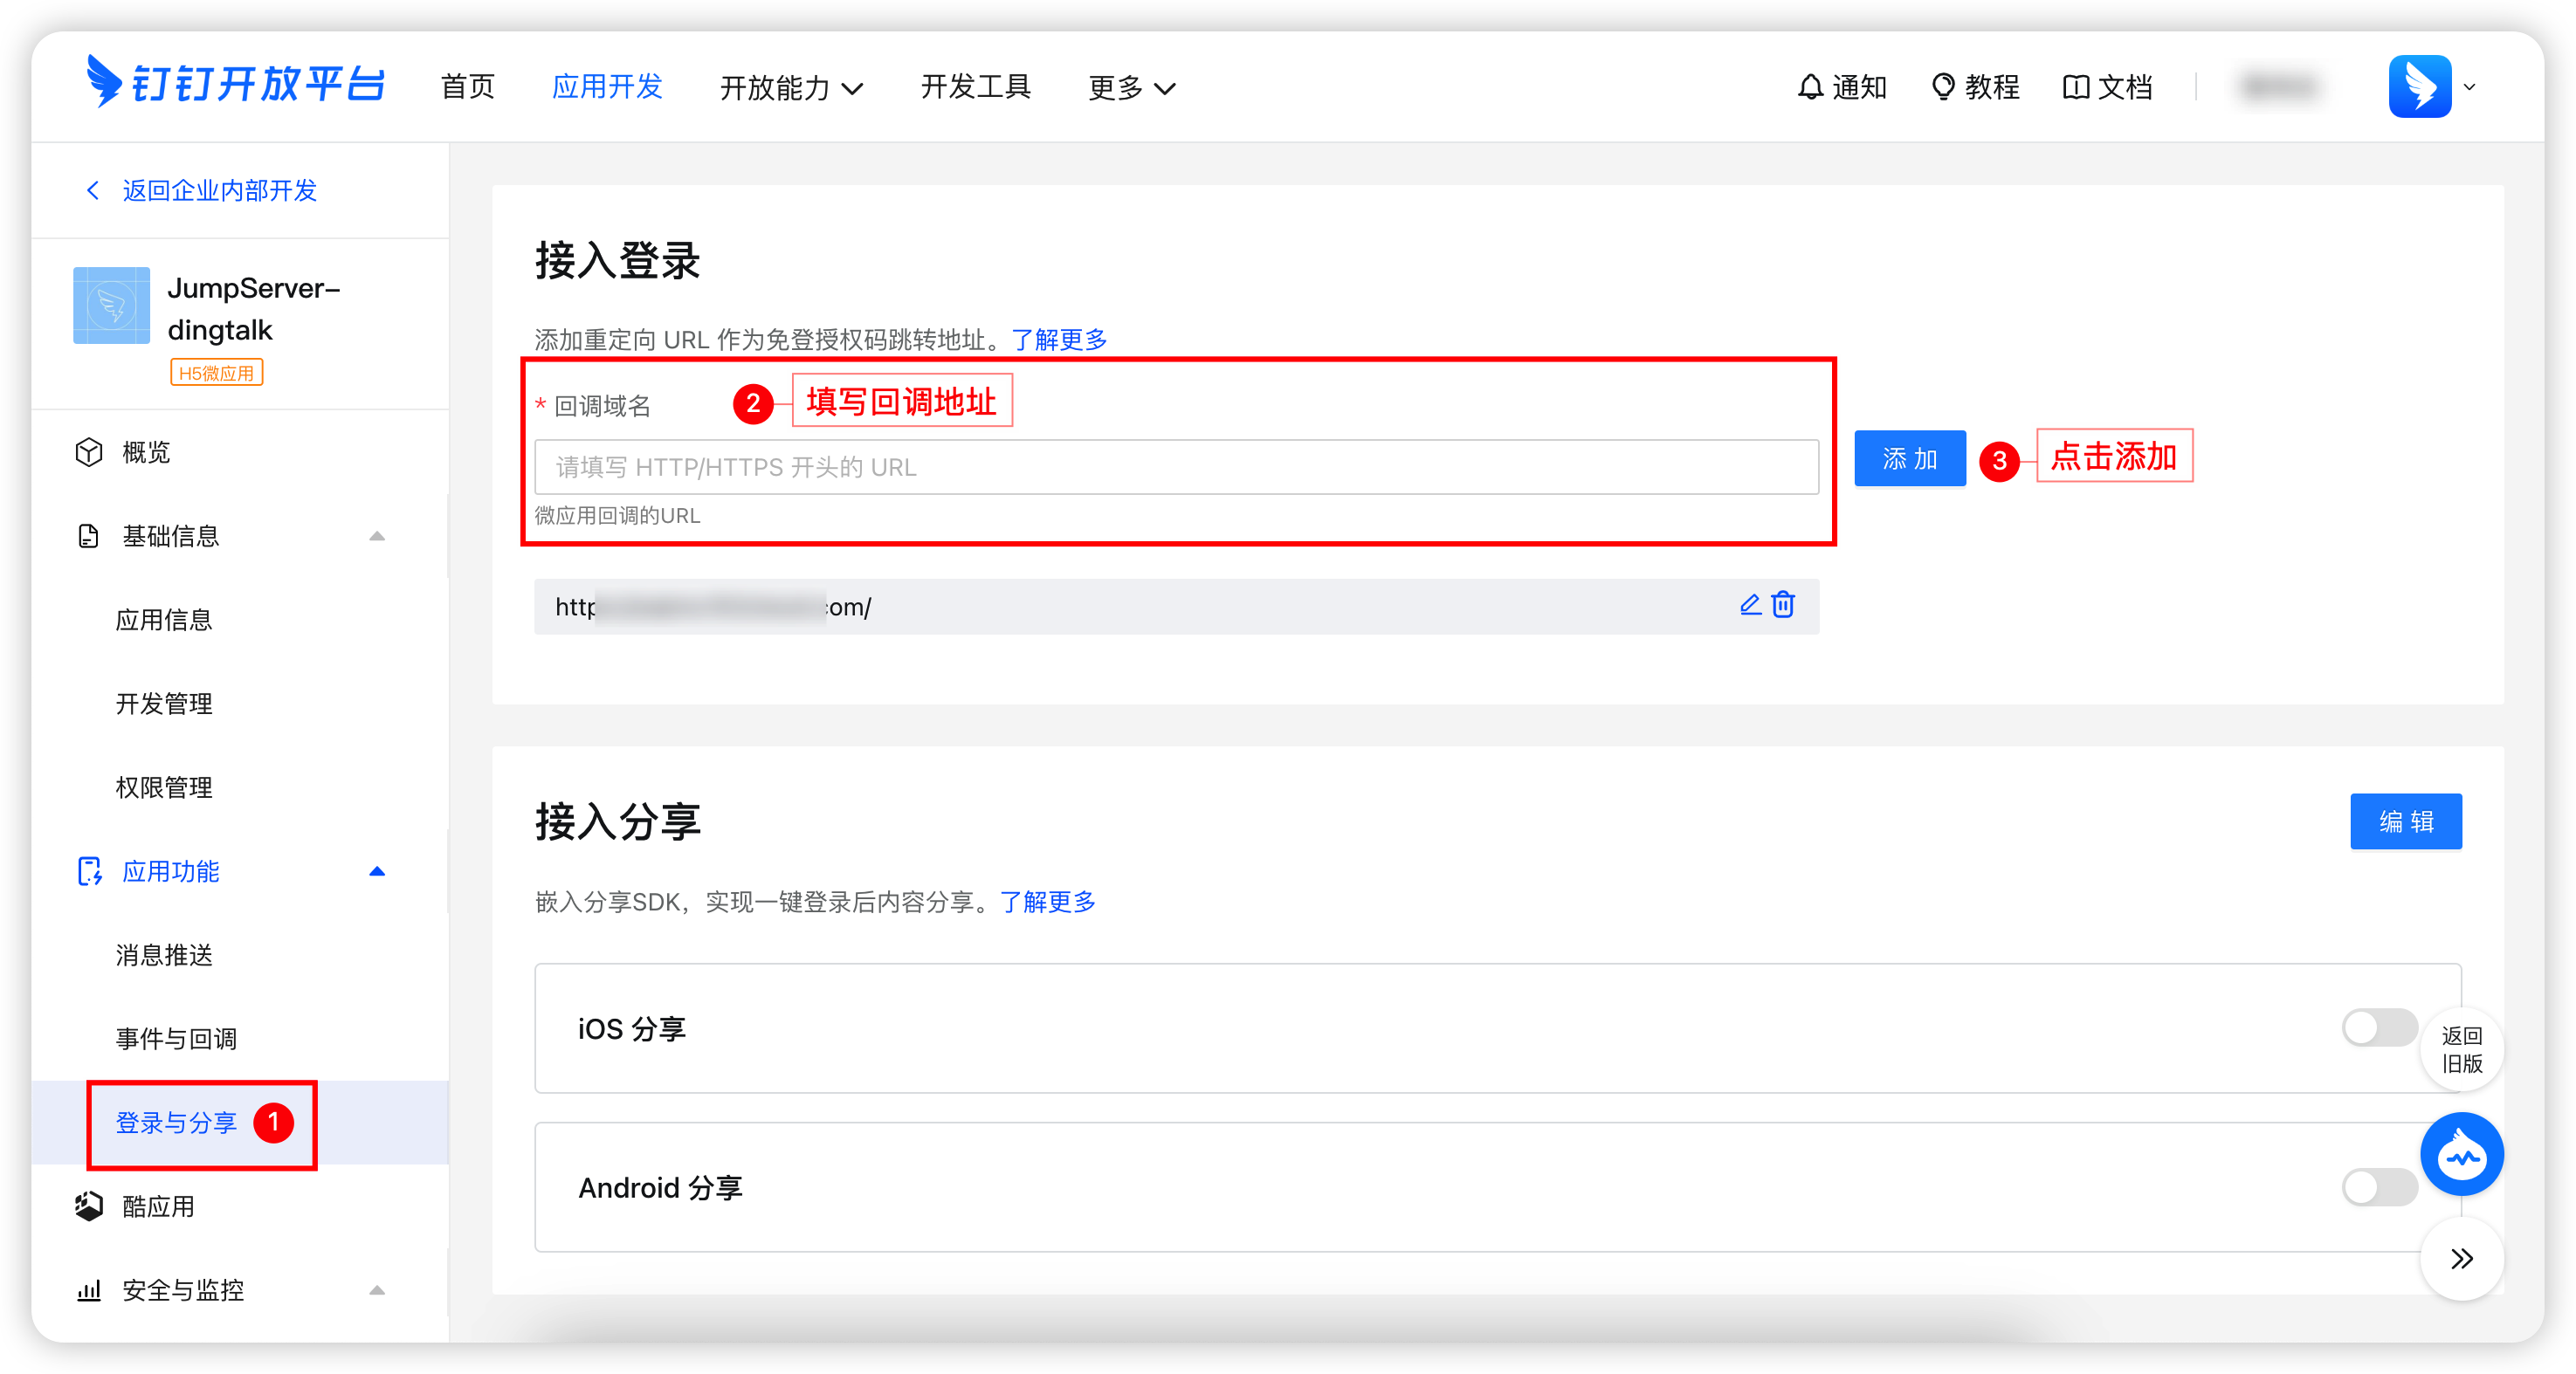Open 应用信息 in the sidebar
This screenshot has width=2576, height=1374.
pos(164,620)
